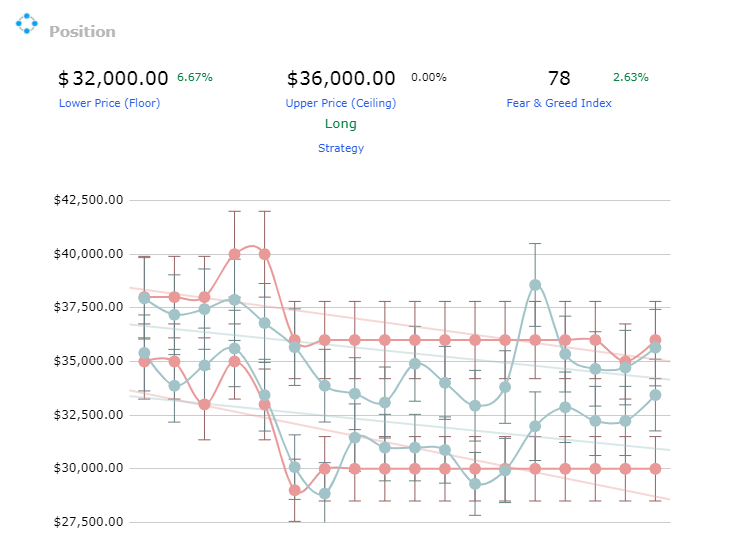Image resolution: width=744 pixels, height=551 pixels.
Task: Click the 0.00% ceiling change percentage
Action: click(x=428, y=77)
